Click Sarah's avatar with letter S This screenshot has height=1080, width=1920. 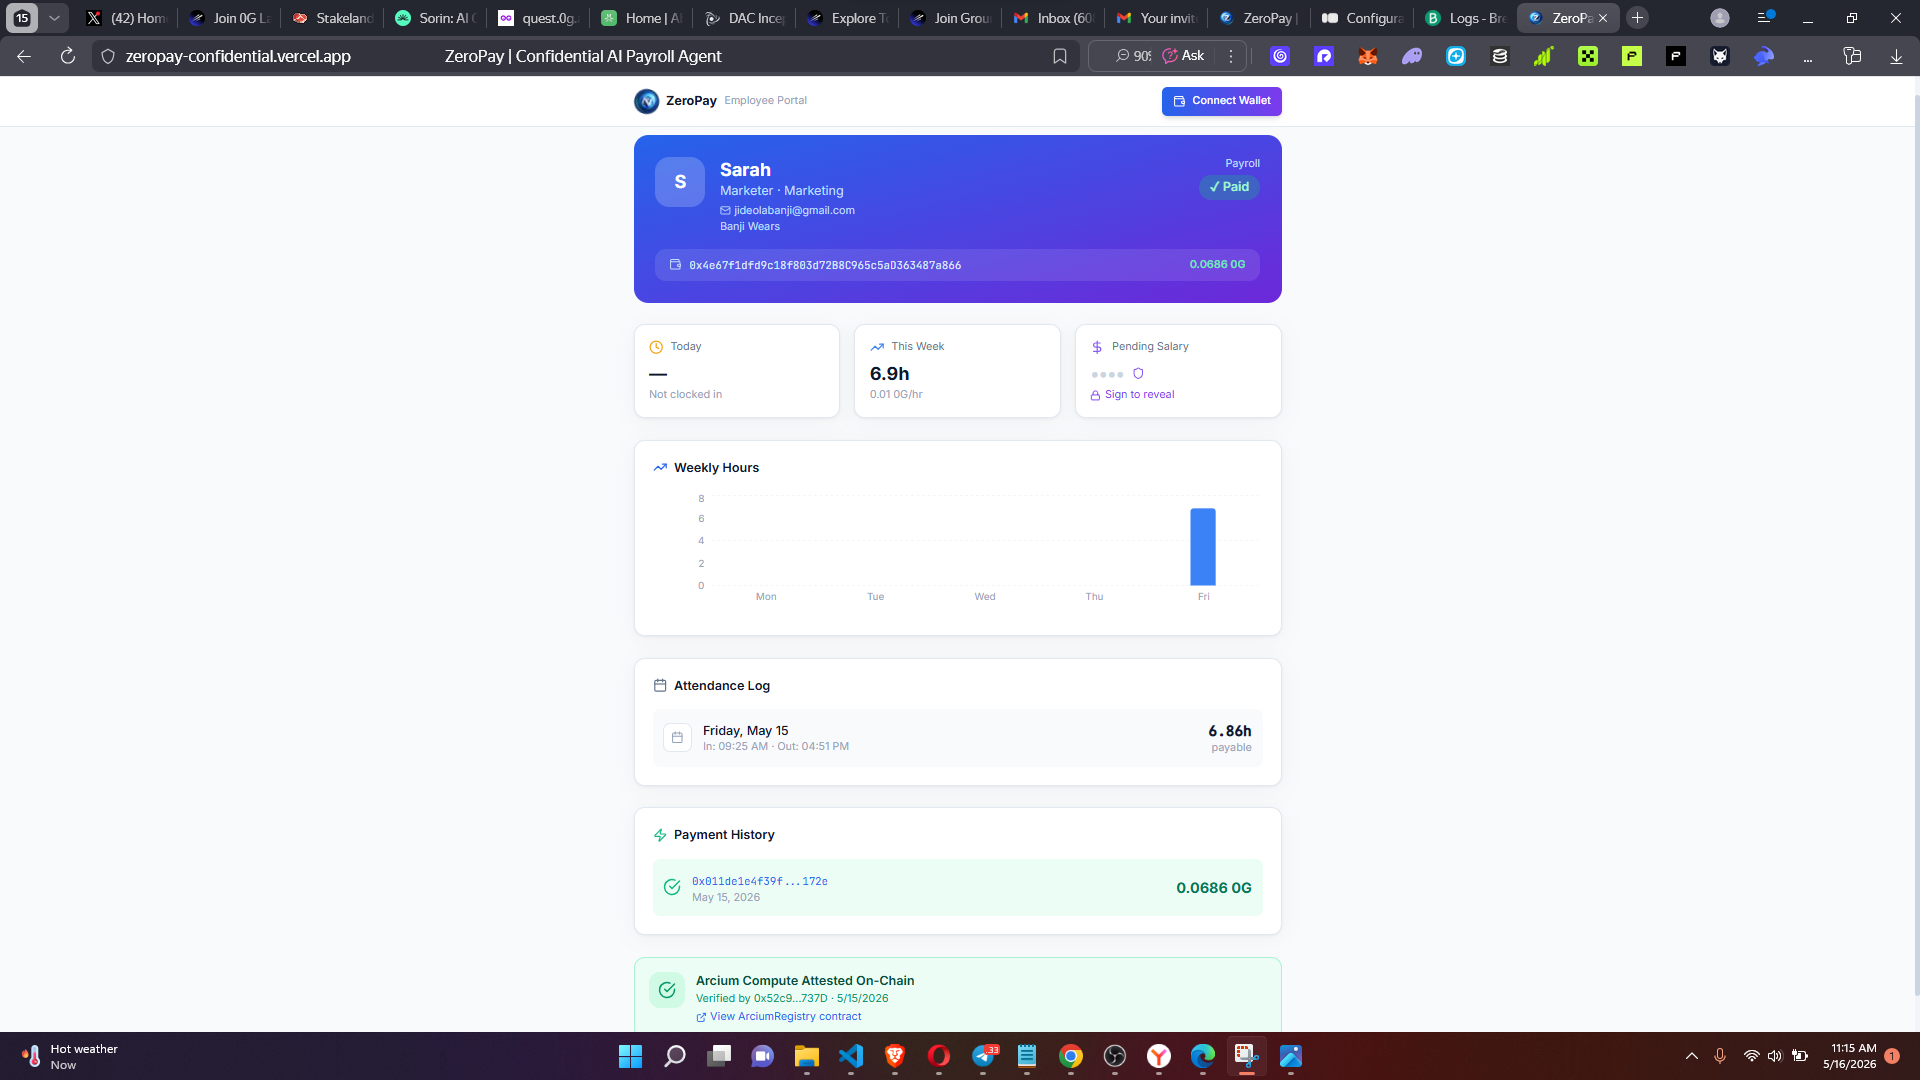tap(680, 182)
